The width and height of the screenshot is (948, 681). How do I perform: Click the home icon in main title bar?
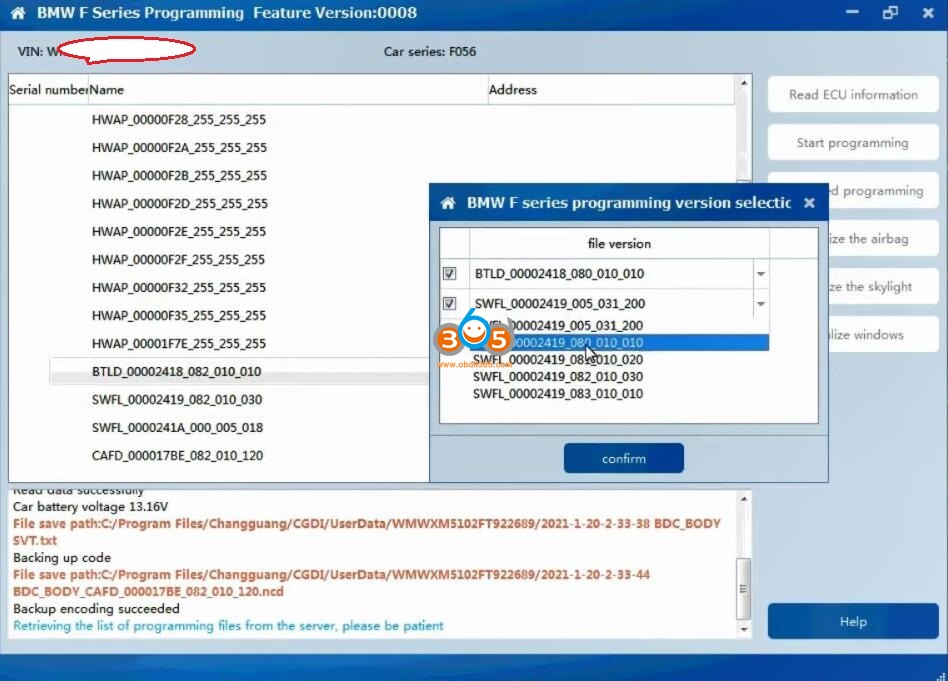coord(18,13)
